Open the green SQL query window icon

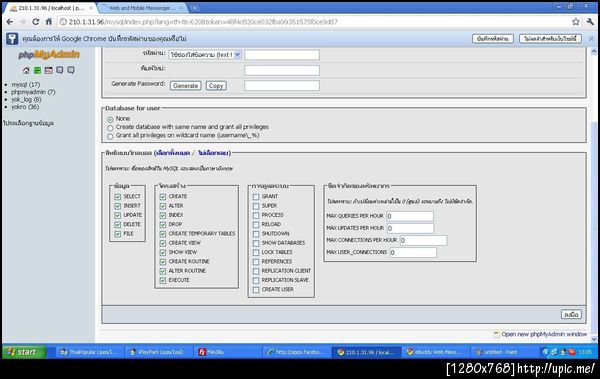(37, 70)
